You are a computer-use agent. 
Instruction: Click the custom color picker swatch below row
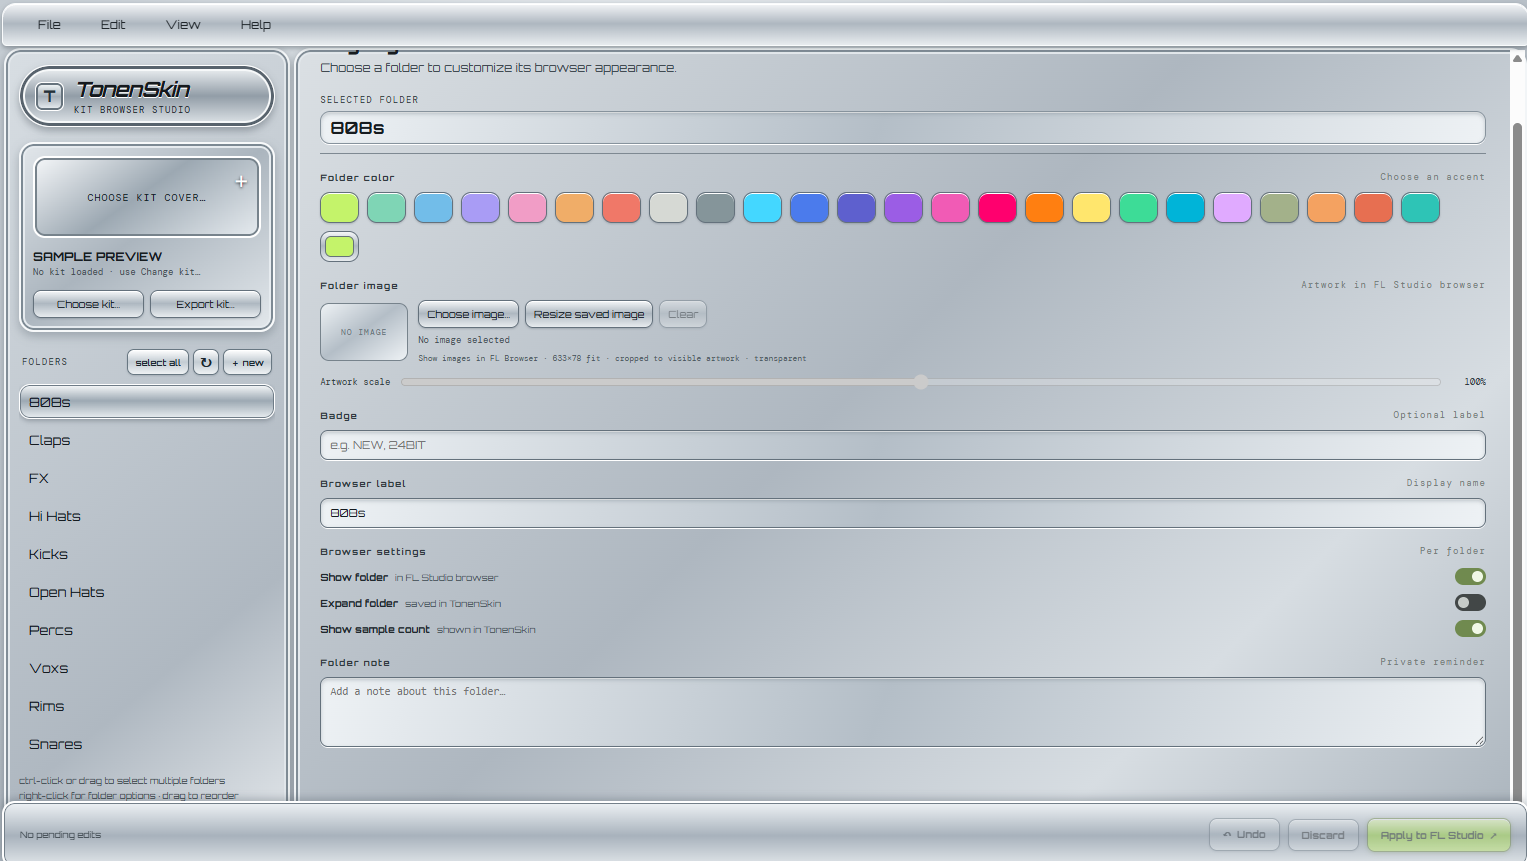(339, 246)
